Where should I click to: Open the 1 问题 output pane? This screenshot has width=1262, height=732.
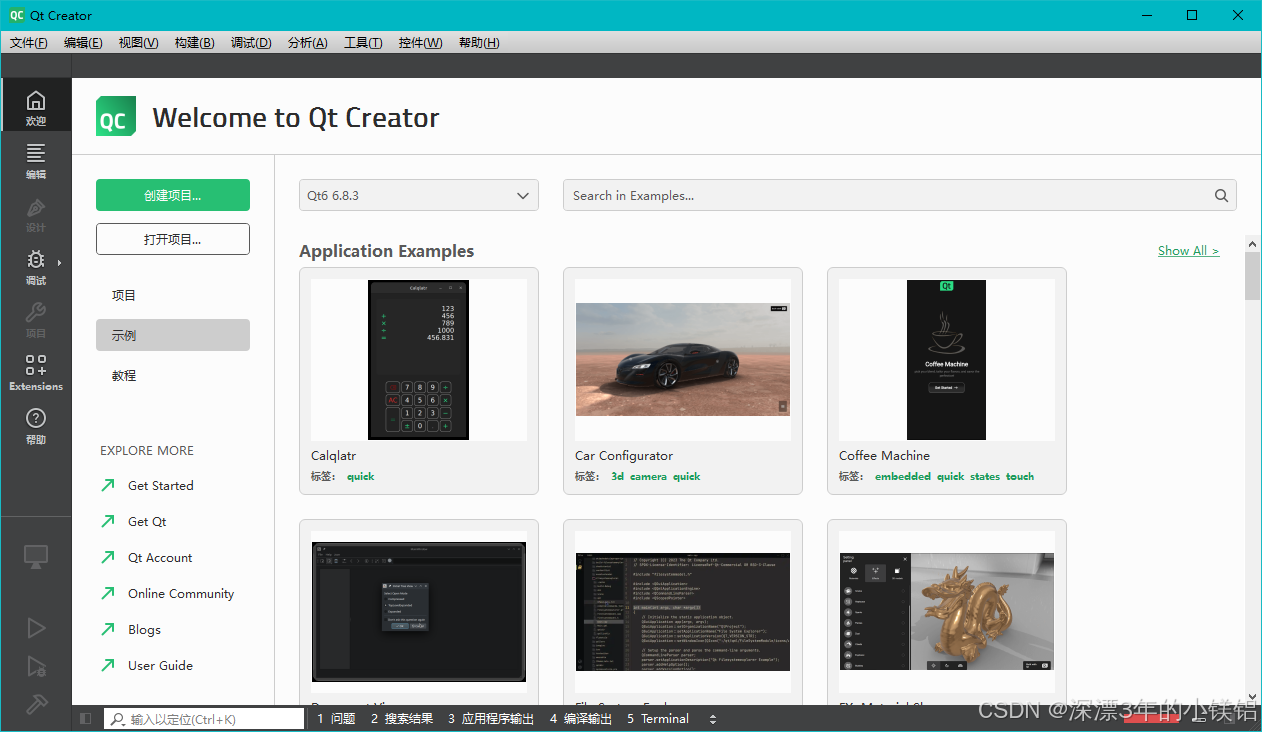pos(336,718)
